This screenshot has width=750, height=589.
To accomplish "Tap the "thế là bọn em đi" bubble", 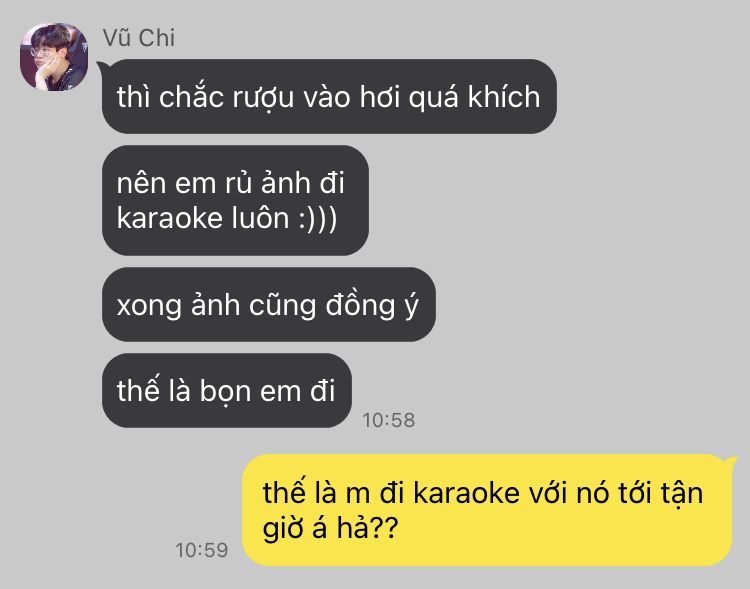I will [x=227, y=390].
